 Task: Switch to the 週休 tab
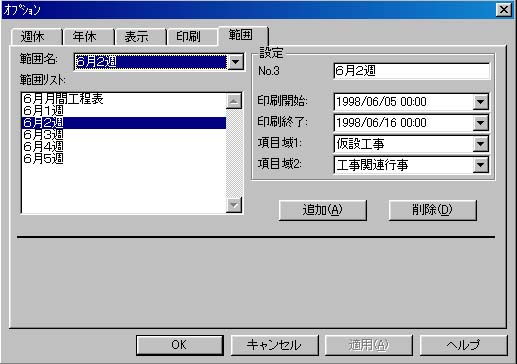pyautogui.click(x=36, y=36)
